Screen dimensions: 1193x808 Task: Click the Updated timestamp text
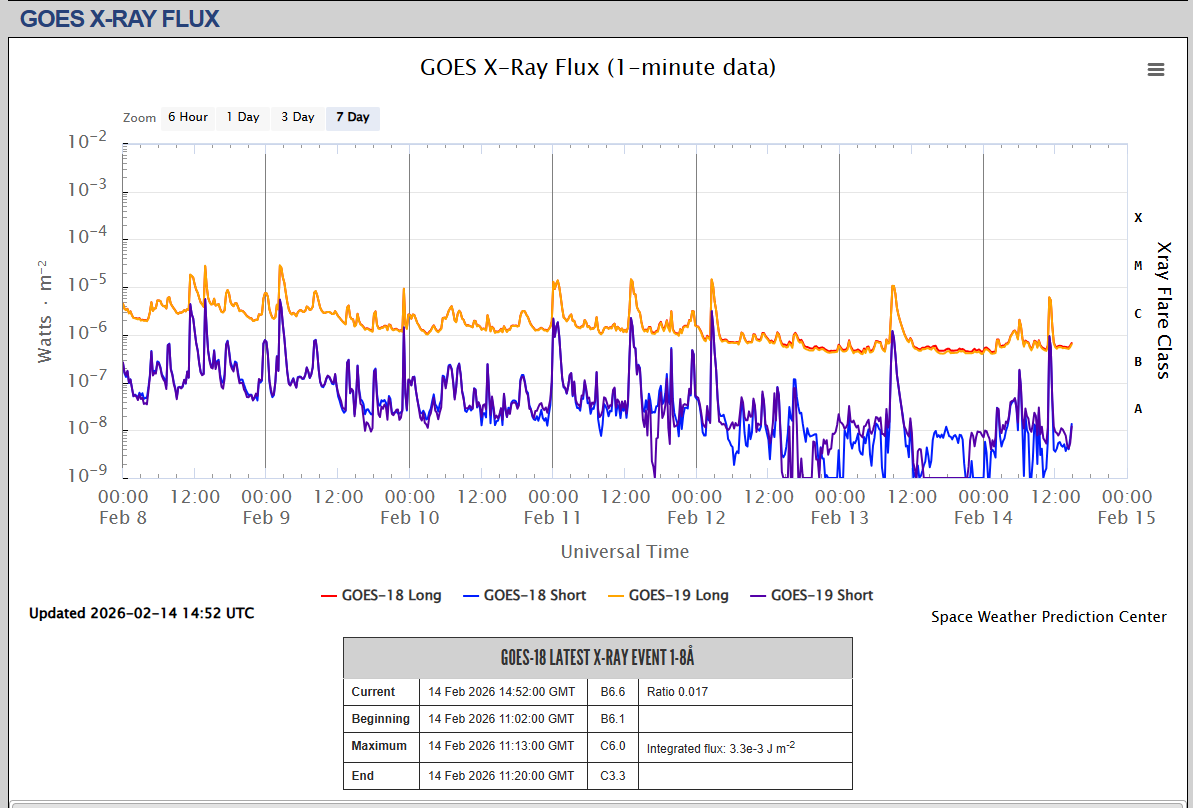141,613
